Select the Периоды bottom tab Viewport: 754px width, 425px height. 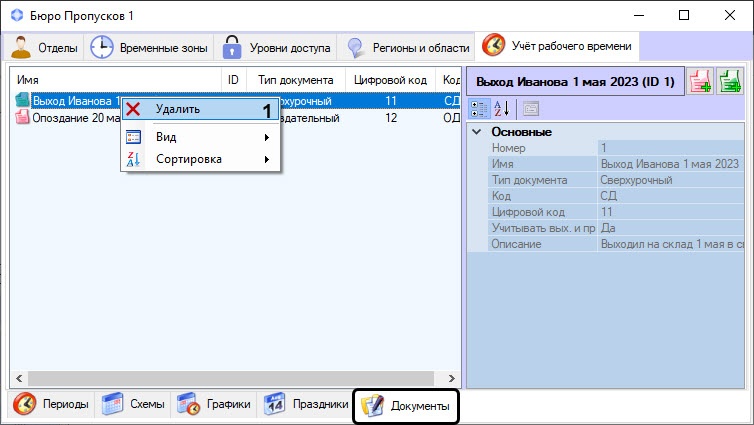pyautogui.click(x=52, y=405)
